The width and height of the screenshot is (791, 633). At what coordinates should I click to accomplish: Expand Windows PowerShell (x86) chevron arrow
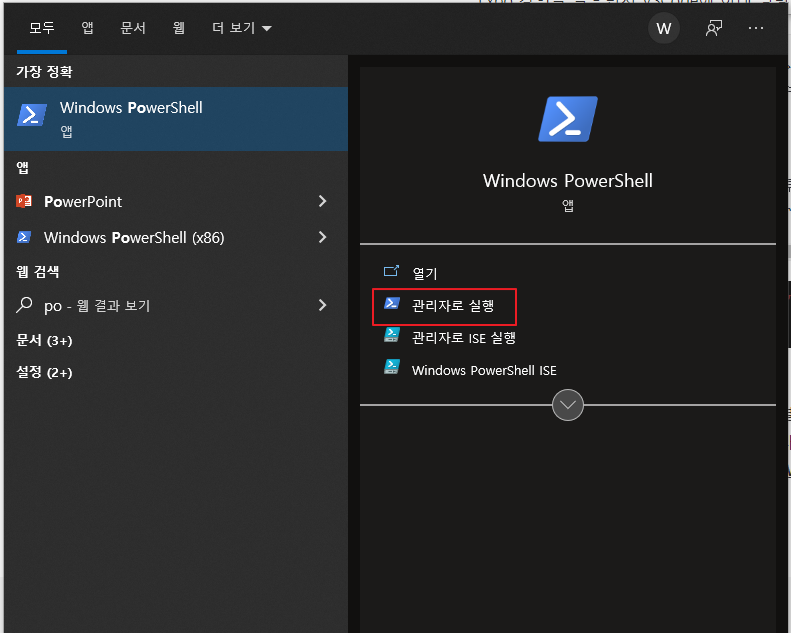tap(322, 237)
